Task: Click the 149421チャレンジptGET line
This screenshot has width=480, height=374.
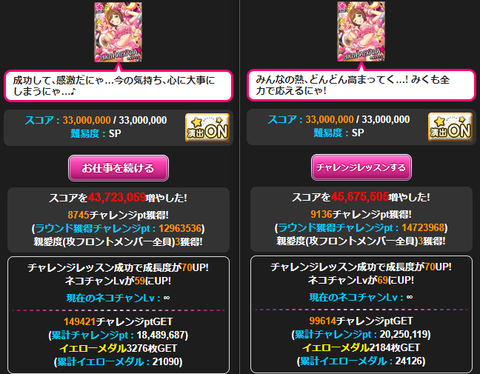Action: click(x=118, y=322)
